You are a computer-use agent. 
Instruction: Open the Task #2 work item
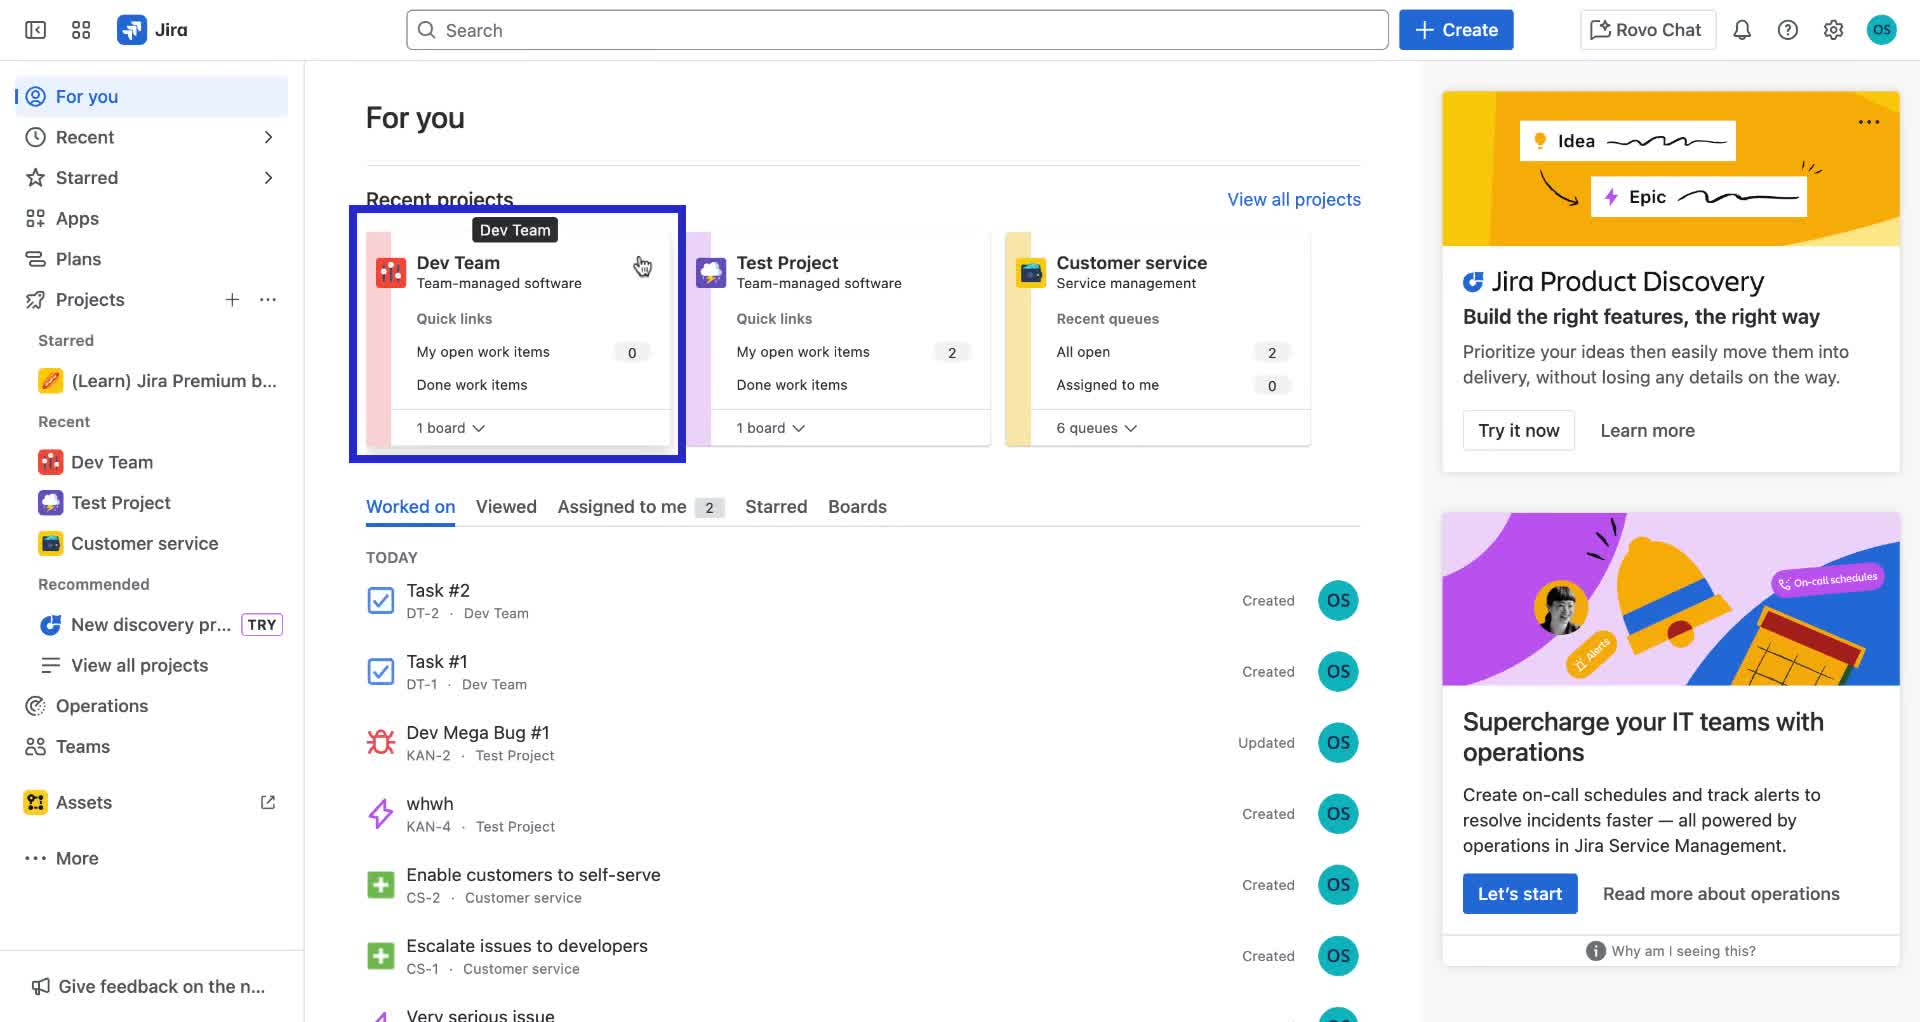tap(438, 591)
